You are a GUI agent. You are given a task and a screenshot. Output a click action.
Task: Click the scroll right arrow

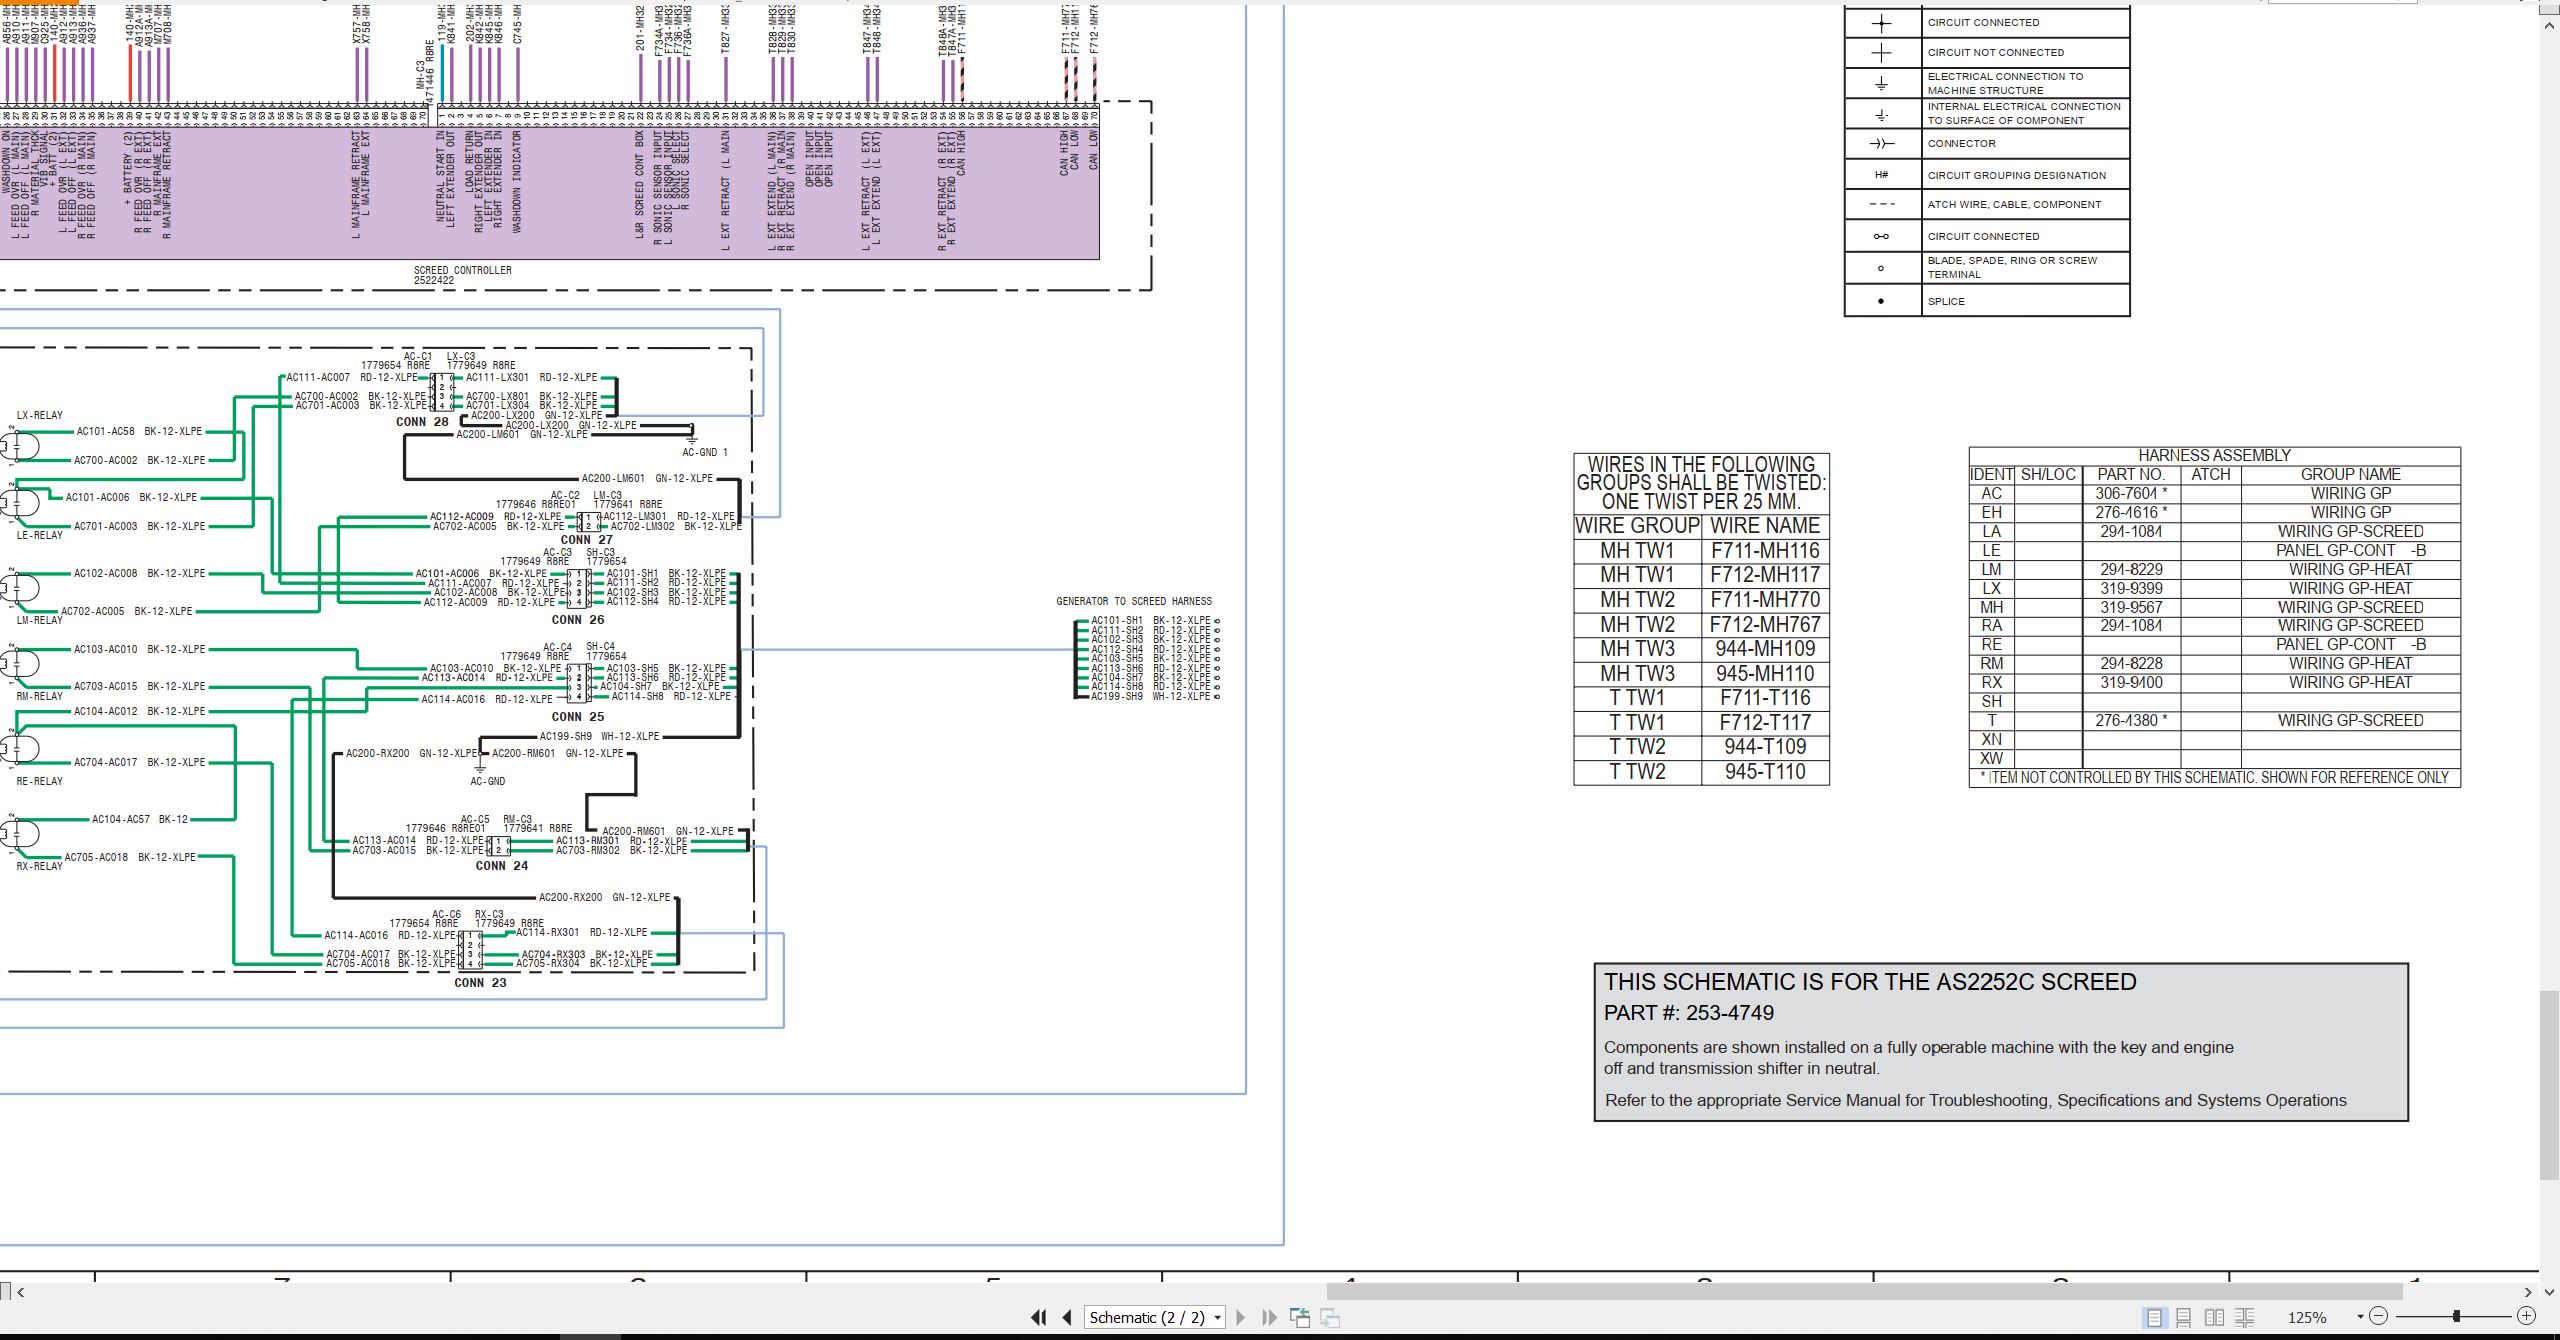tap(2528, 1291)
